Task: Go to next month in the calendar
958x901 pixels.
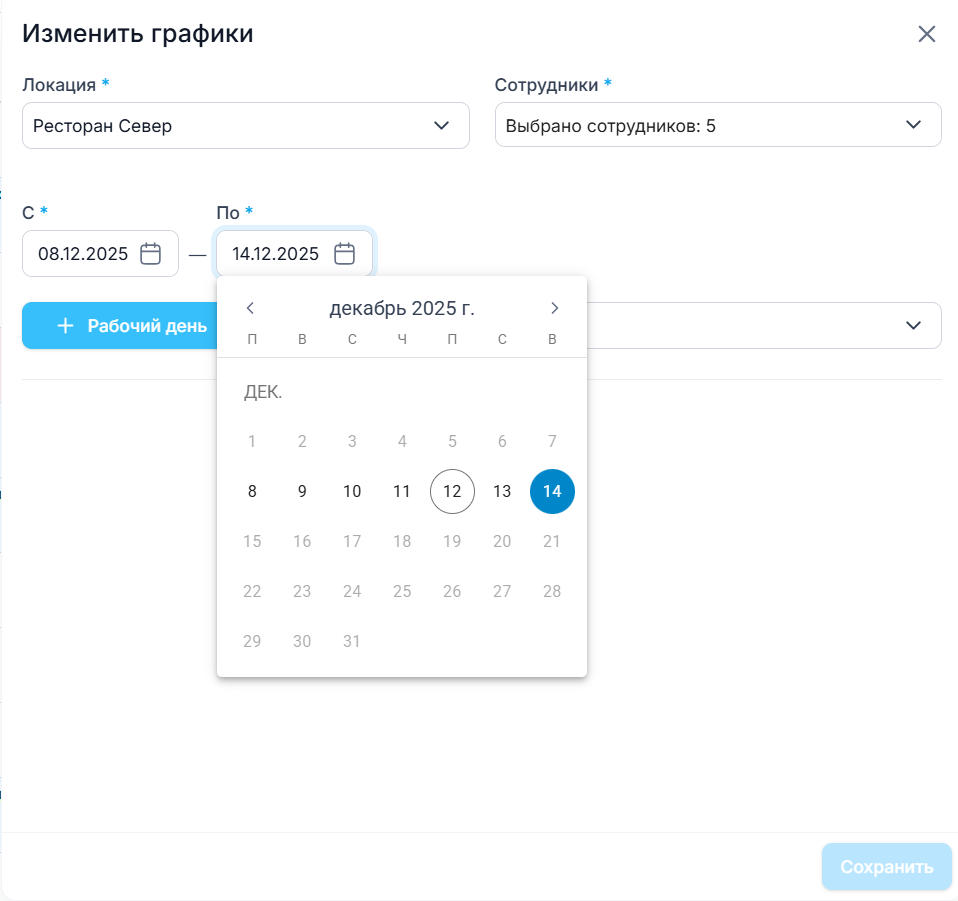Action: 555,308
